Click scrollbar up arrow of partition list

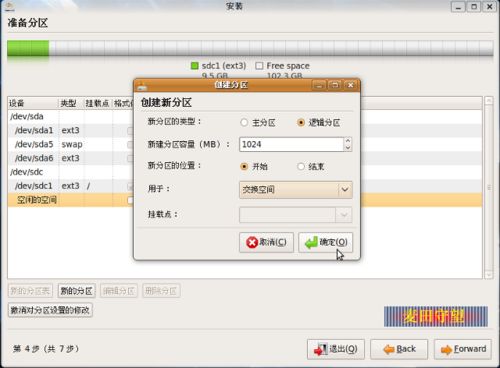(x=489, y=100)
